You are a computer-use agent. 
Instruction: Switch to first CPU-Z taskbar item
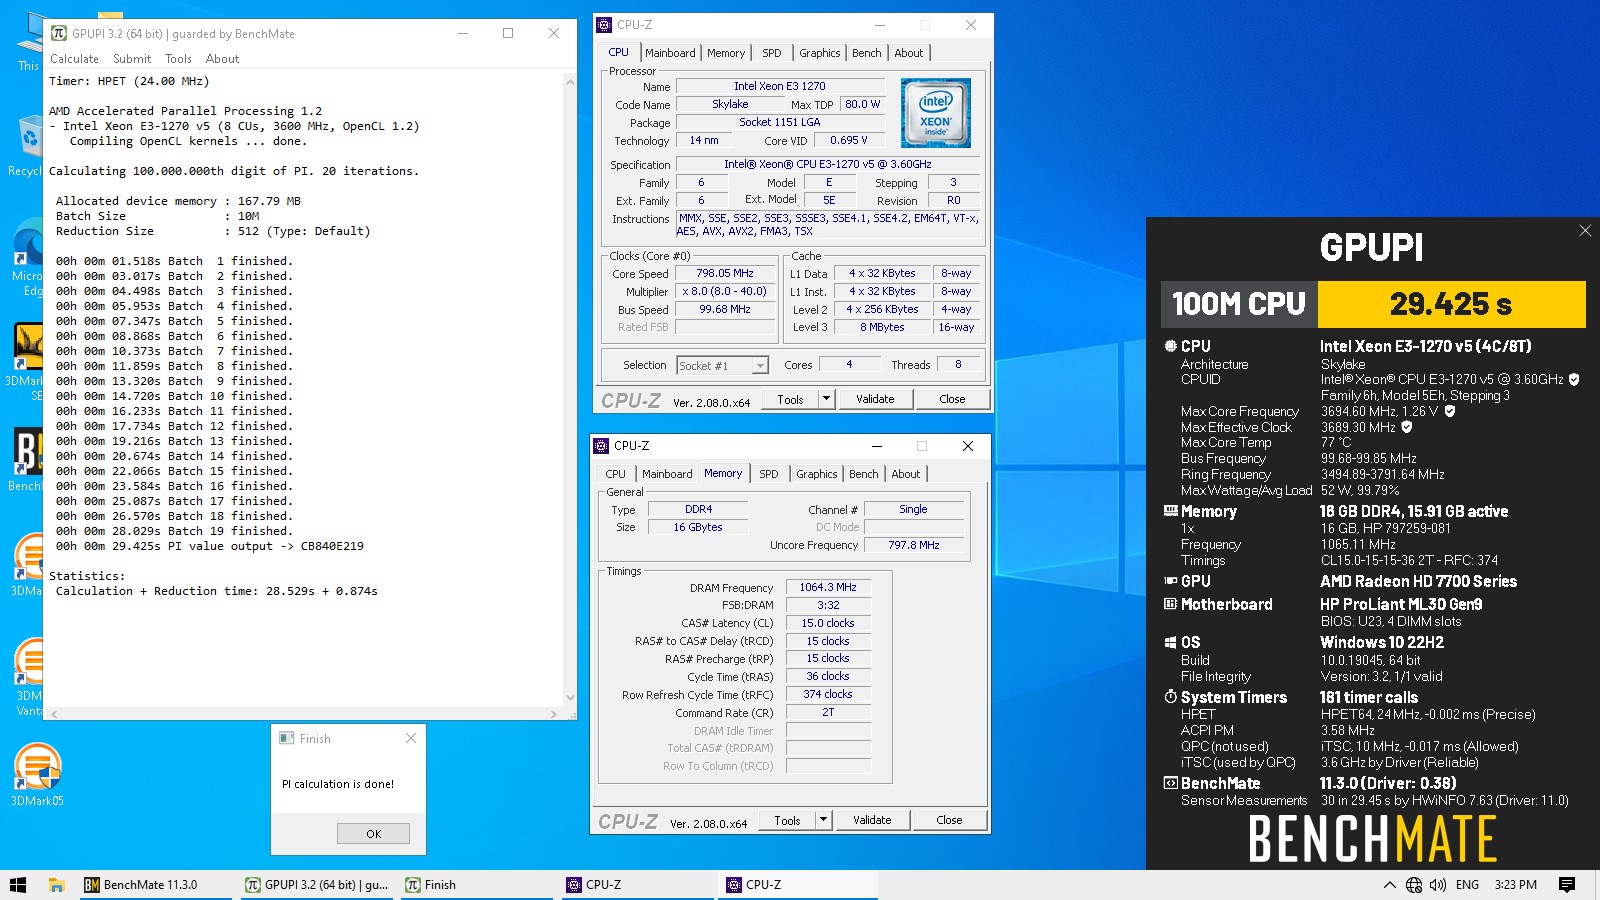pyautogui.click(x=637, y=885)
